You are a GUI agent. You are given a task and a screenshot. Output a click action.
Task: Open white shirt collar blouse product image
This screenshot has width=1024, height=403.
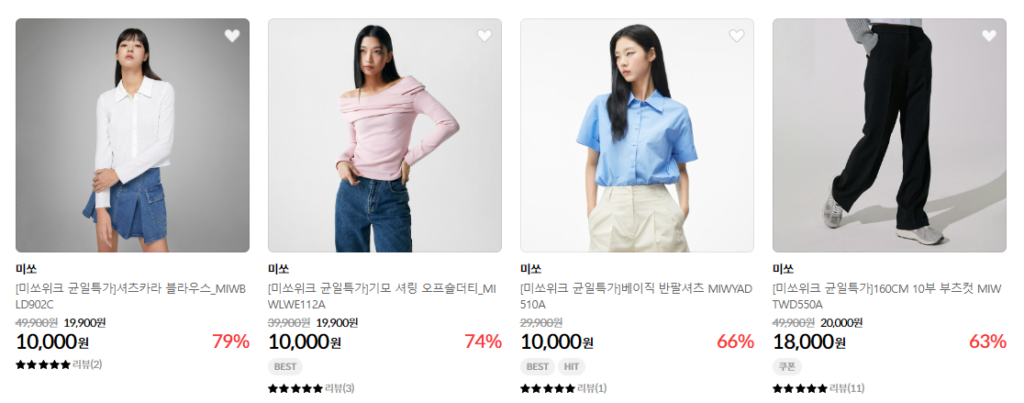pos(133,135)
